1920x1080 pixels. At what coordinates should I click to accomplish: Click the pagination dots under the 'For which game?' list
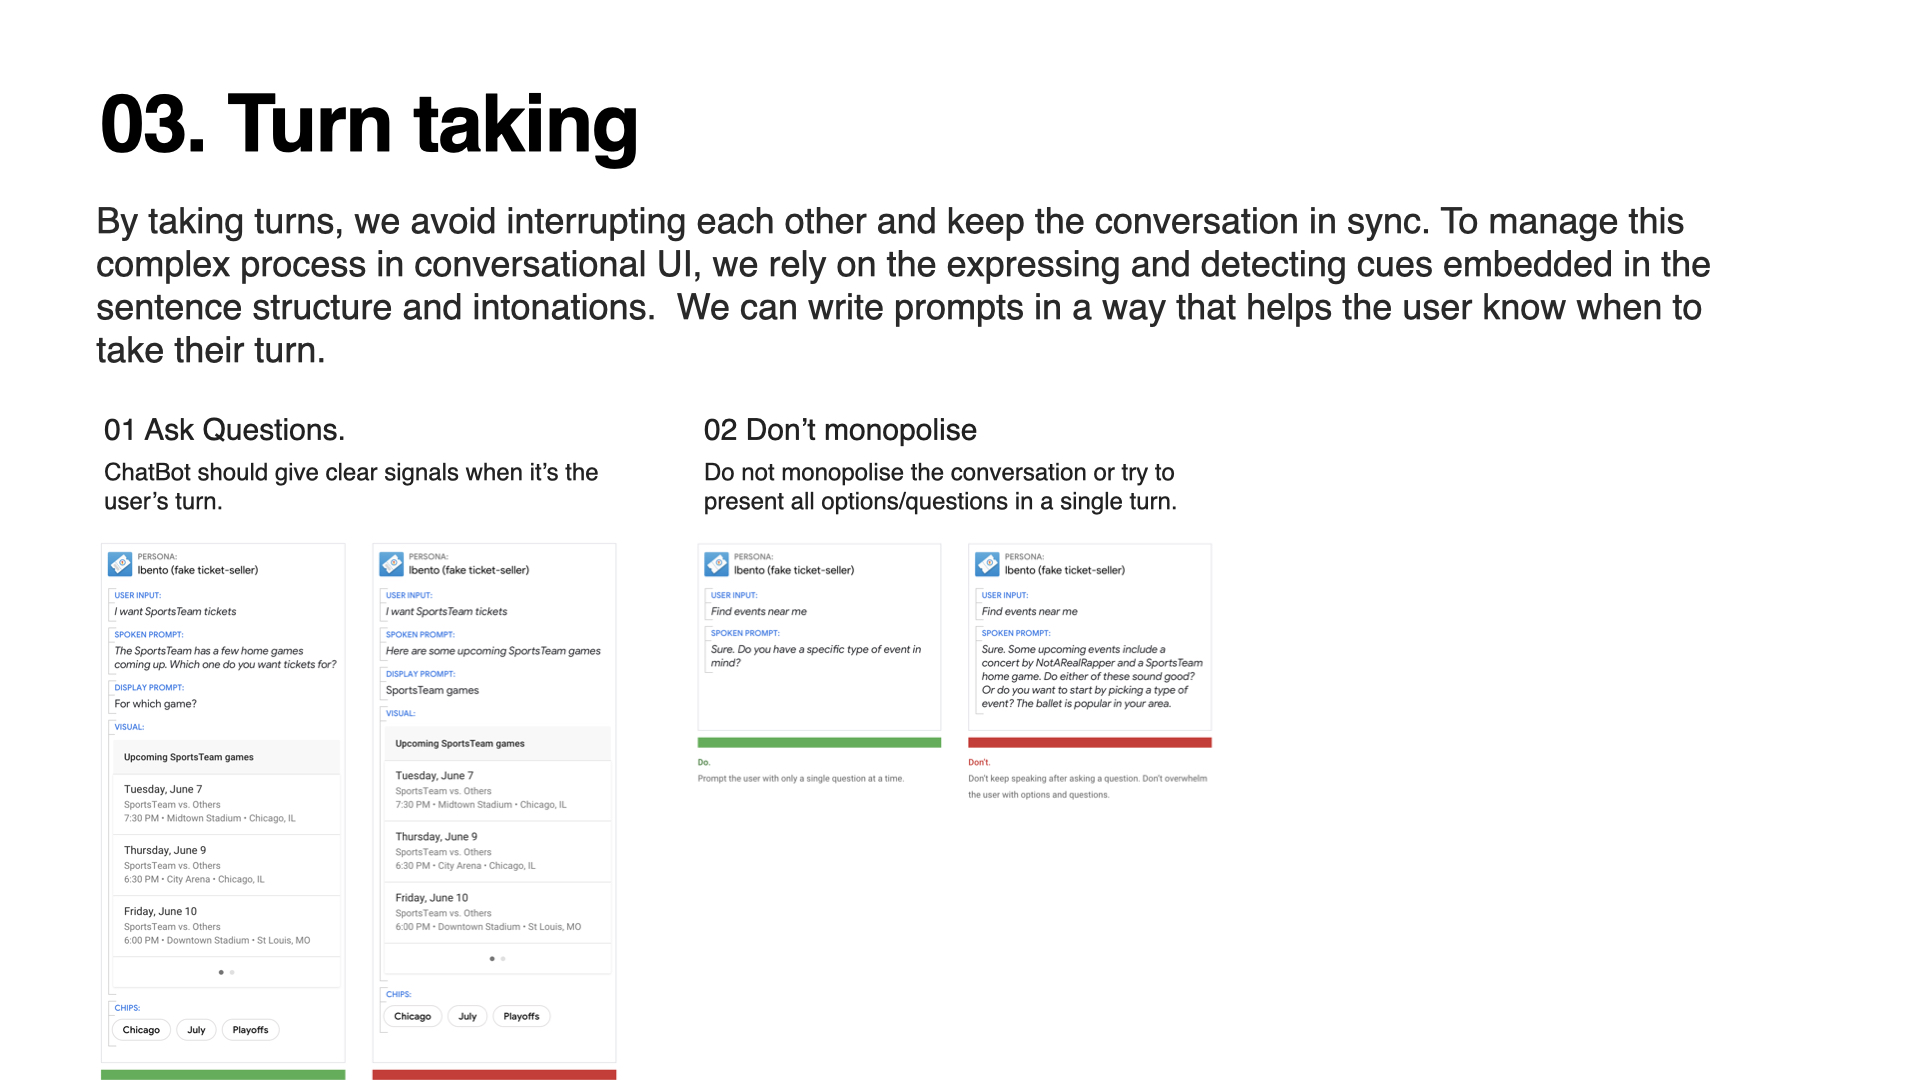click(x=226, y=972)
